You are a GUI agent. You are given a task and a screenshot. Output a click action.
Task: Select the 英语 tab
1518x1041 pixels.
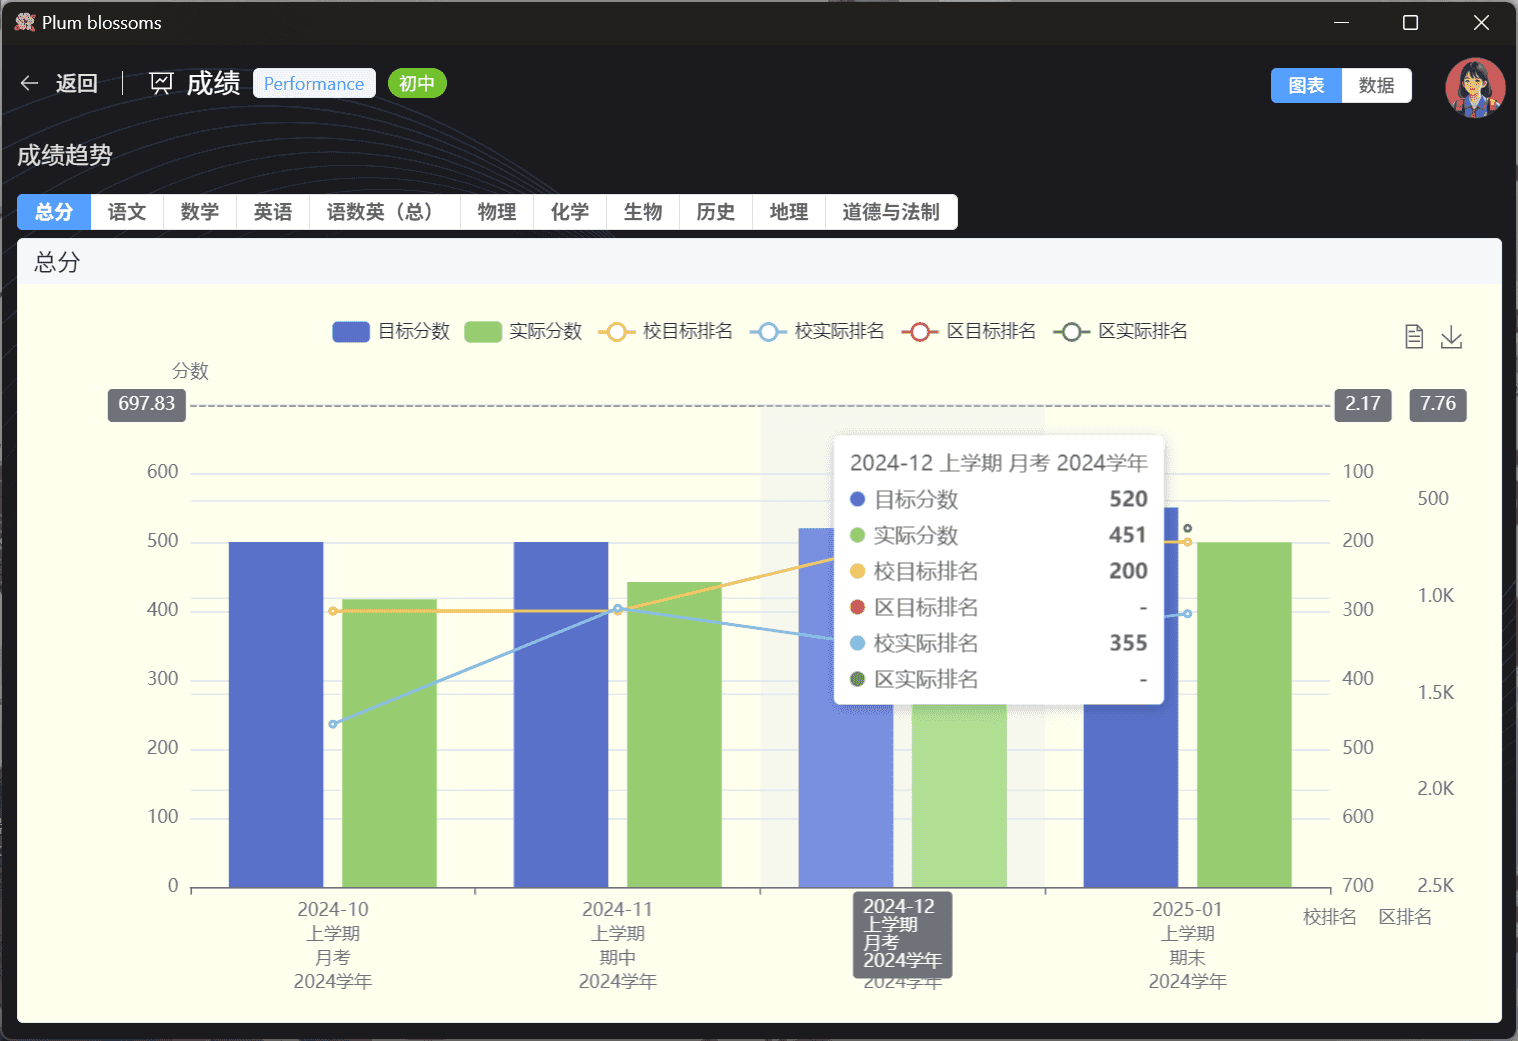pyautogui.click(x=273, y=212)
